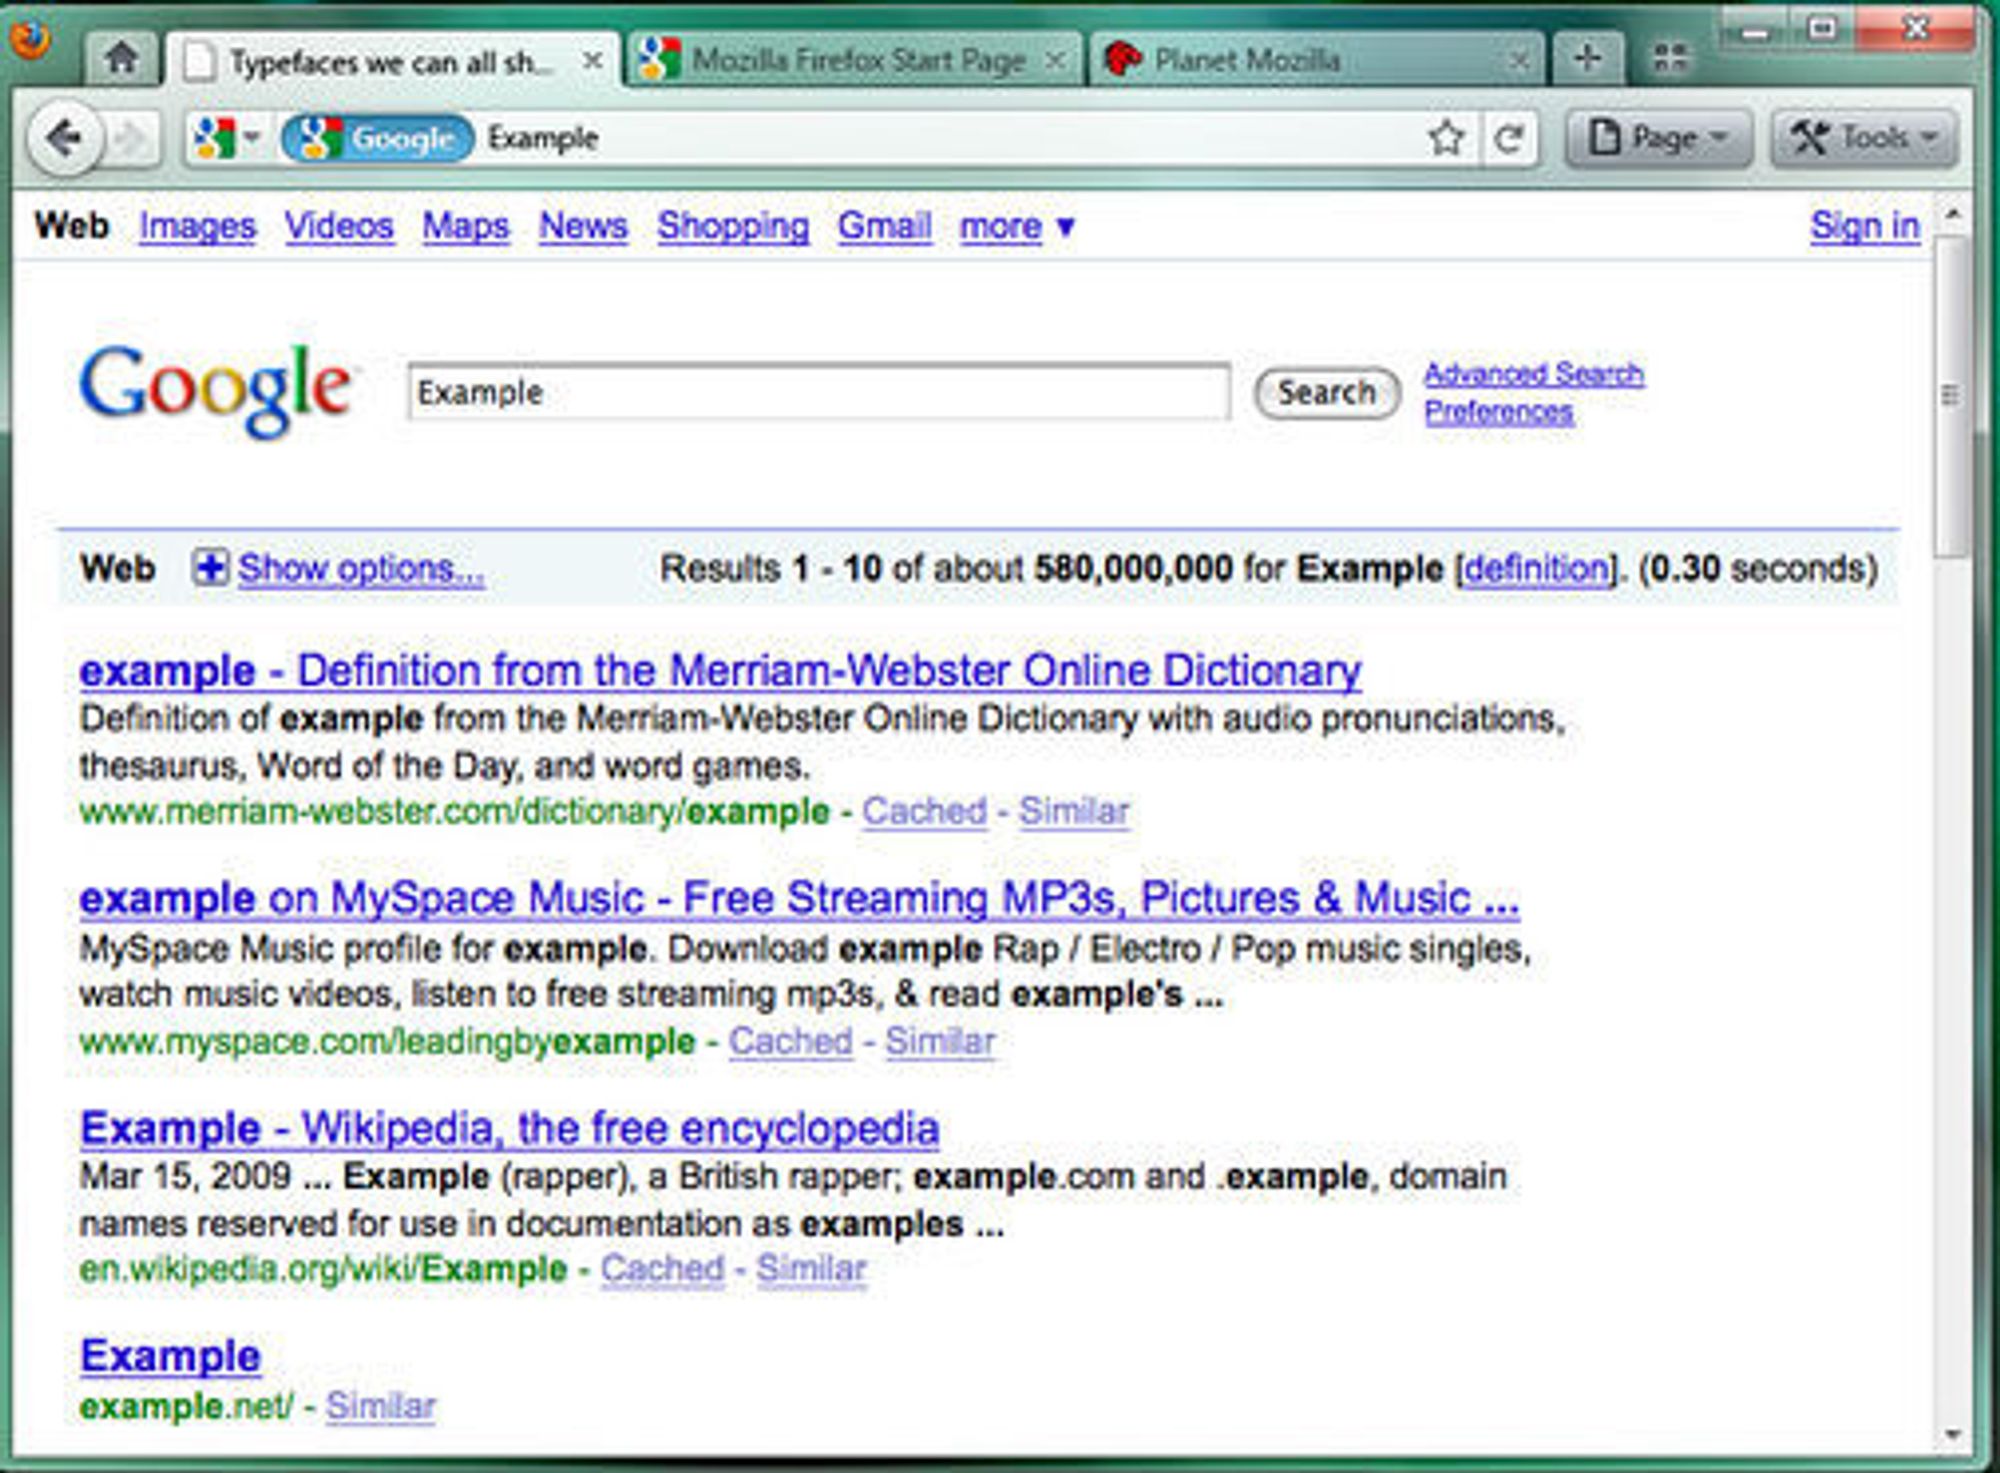Screen dimensions: 2000x1473
Task: Click the Firefox logo menu button
Action: (x=30, y=40)
